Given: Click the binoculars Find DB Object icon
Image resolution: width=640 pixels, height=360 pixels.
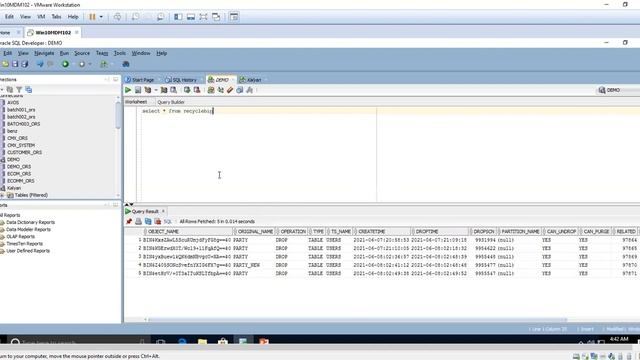Looking at the screenshot, I should pyautogui.click(x=126, y=64).
